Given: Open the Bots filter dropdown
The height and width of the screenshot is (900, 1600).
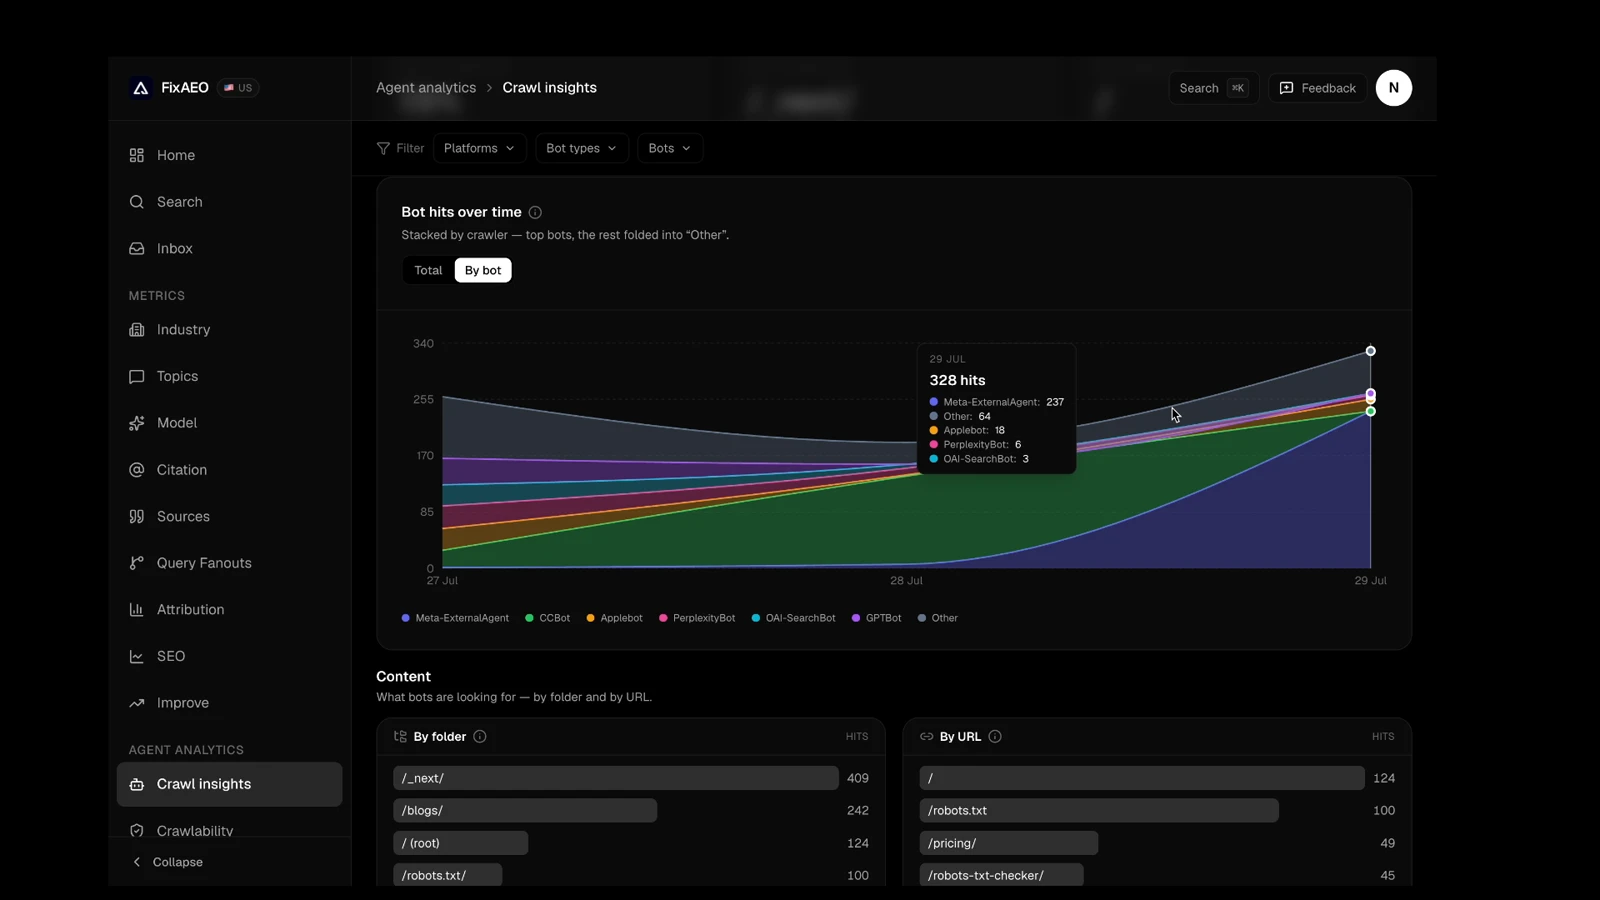Looking at the screenshot, I should [x=669, y=148].
